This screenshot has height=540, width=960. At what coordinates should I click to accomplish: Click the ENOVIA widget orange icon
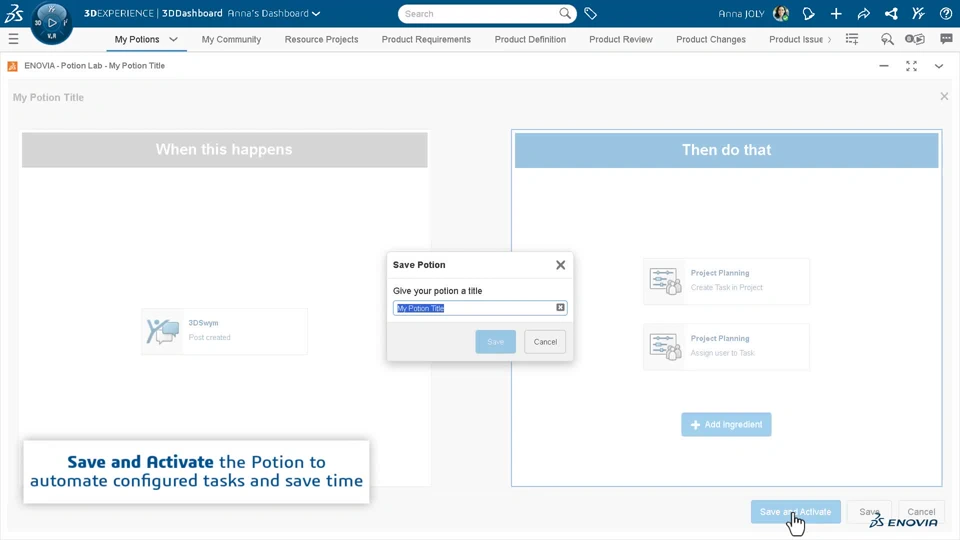pyautogui.click(x=12, y=66)
